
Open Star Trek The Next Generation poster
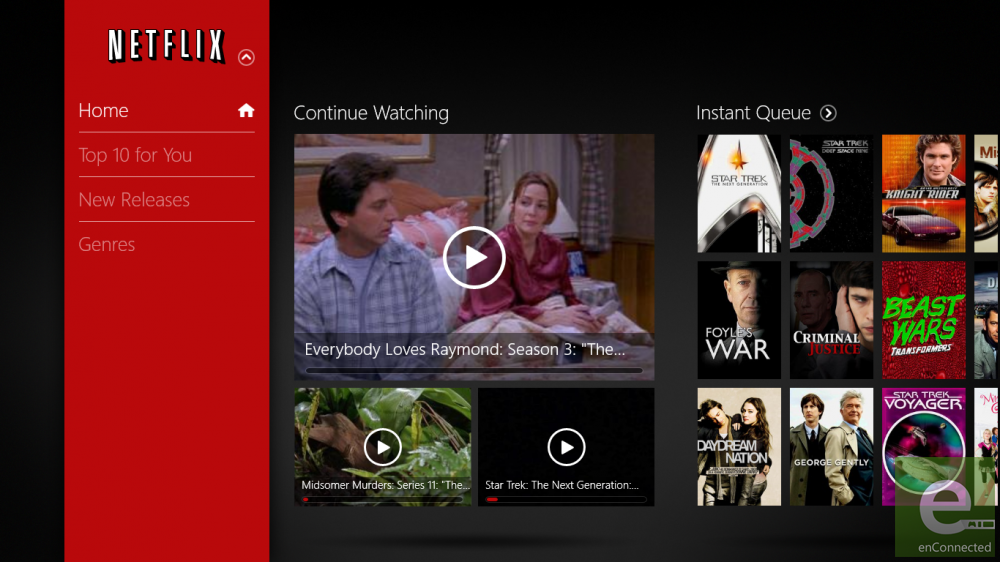pos(739,193)
